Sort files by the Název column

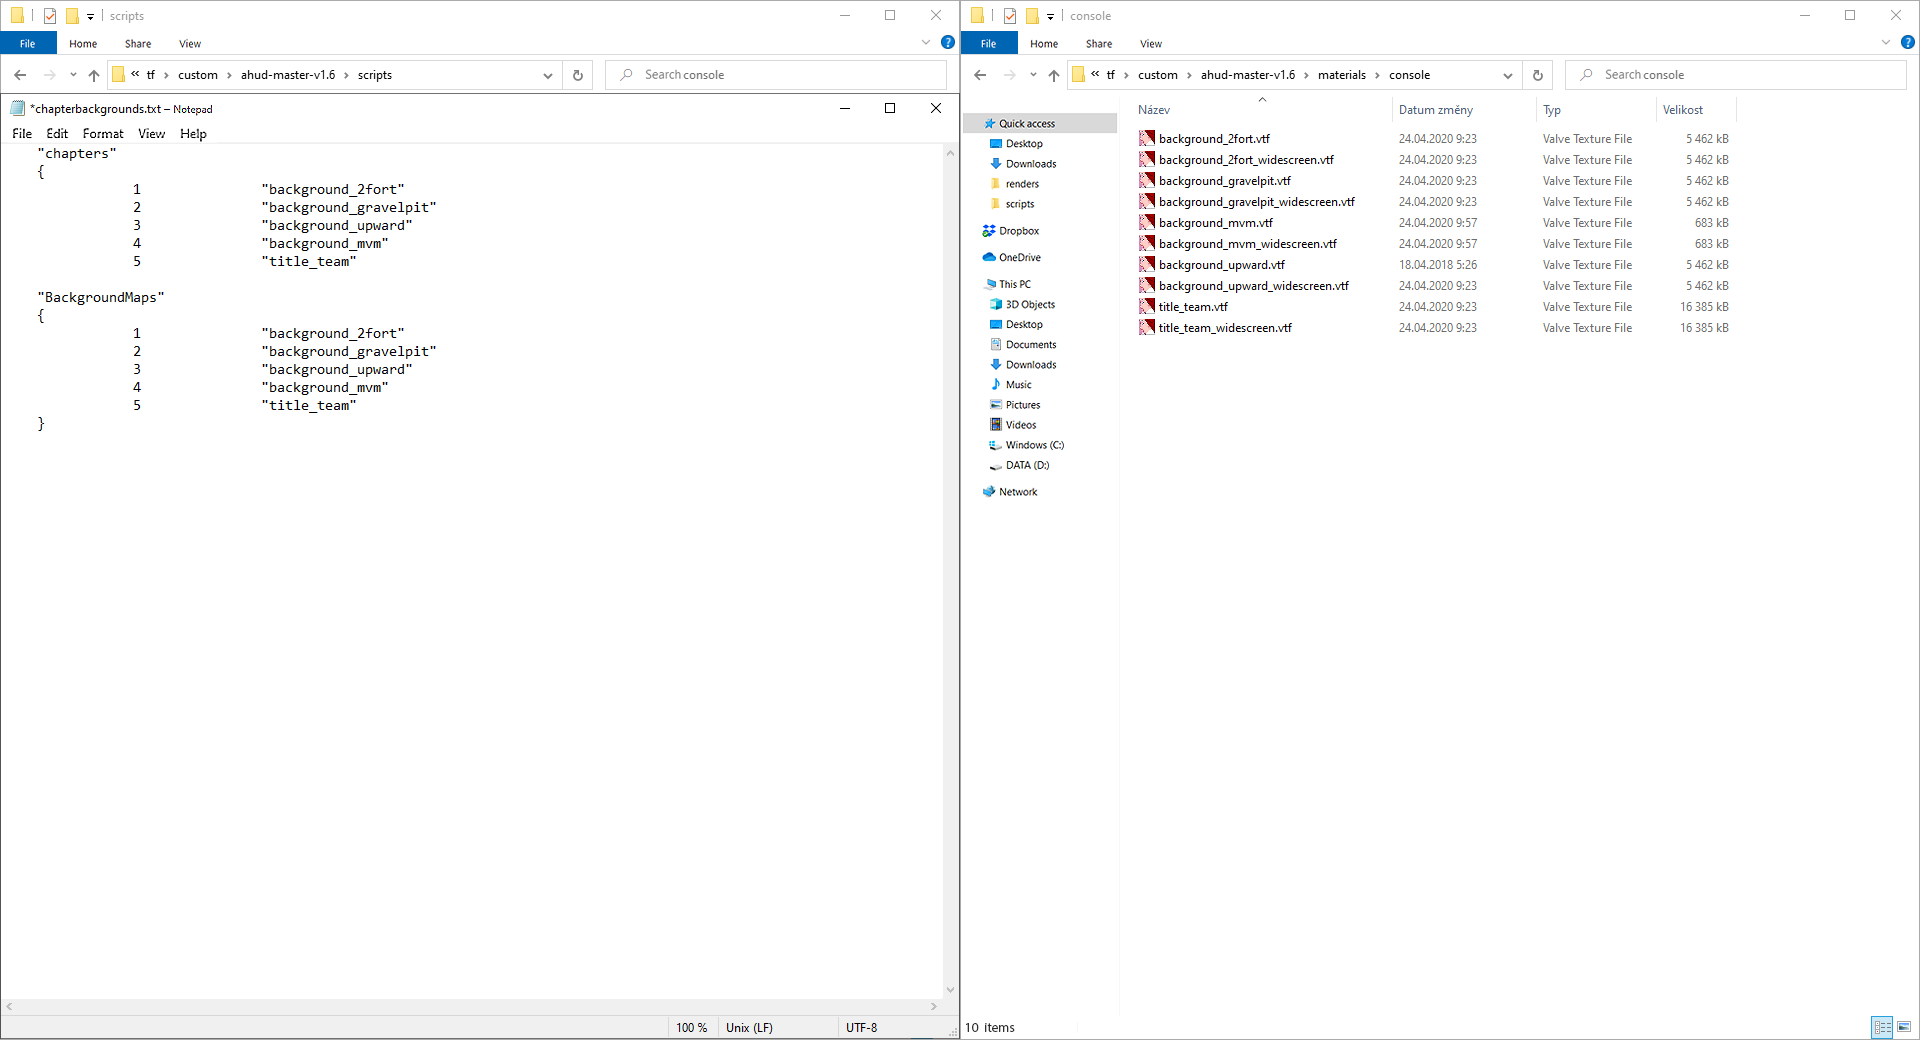tap(1154, 110)
